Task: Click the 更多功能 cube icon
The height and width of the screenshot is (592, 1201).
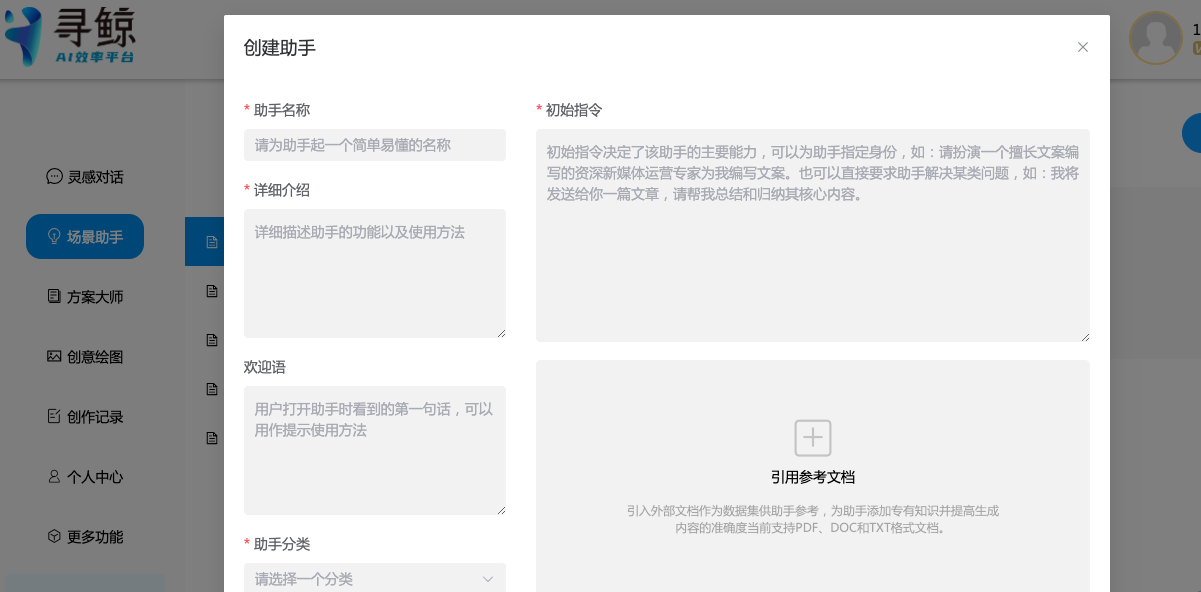Action: (x=54, y=537)
